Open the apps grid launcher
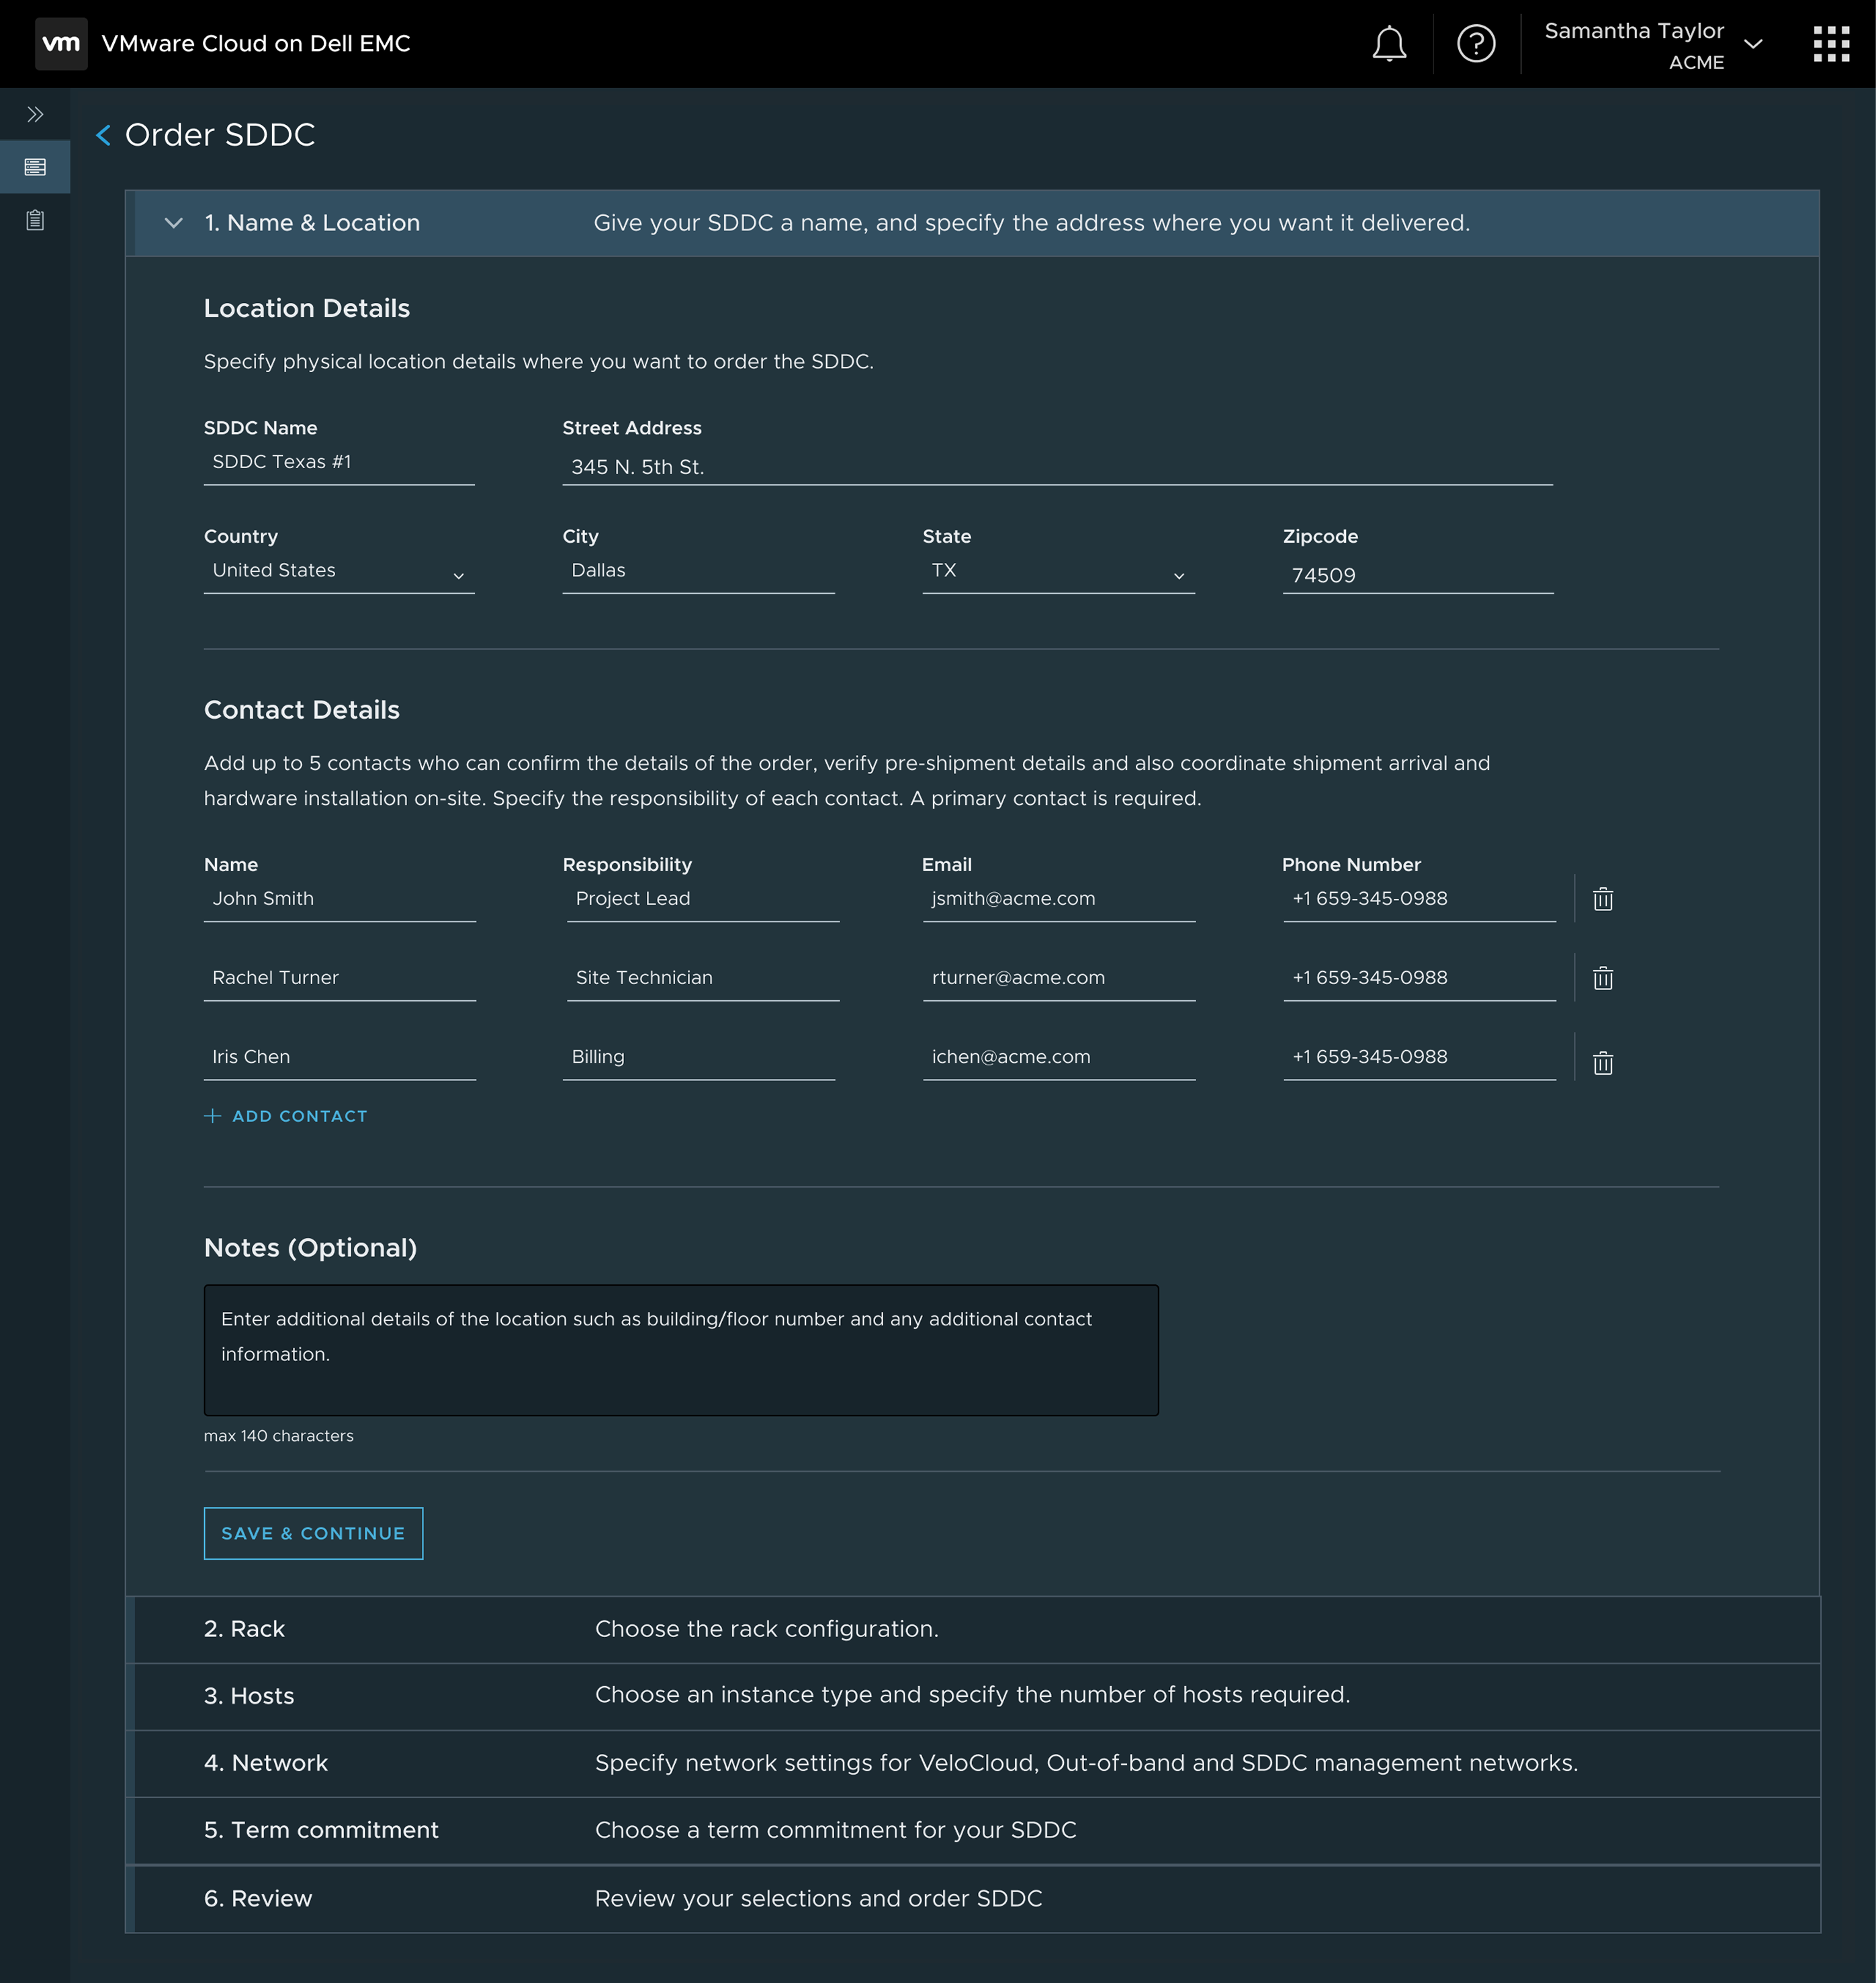1876x1983 pixels. (x=1831, y=44)
